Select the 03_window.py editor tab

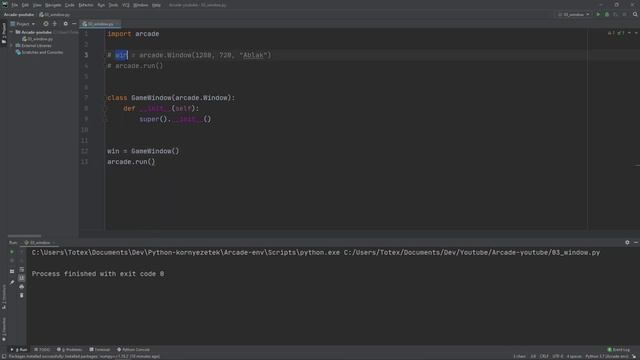coord(100,24)
